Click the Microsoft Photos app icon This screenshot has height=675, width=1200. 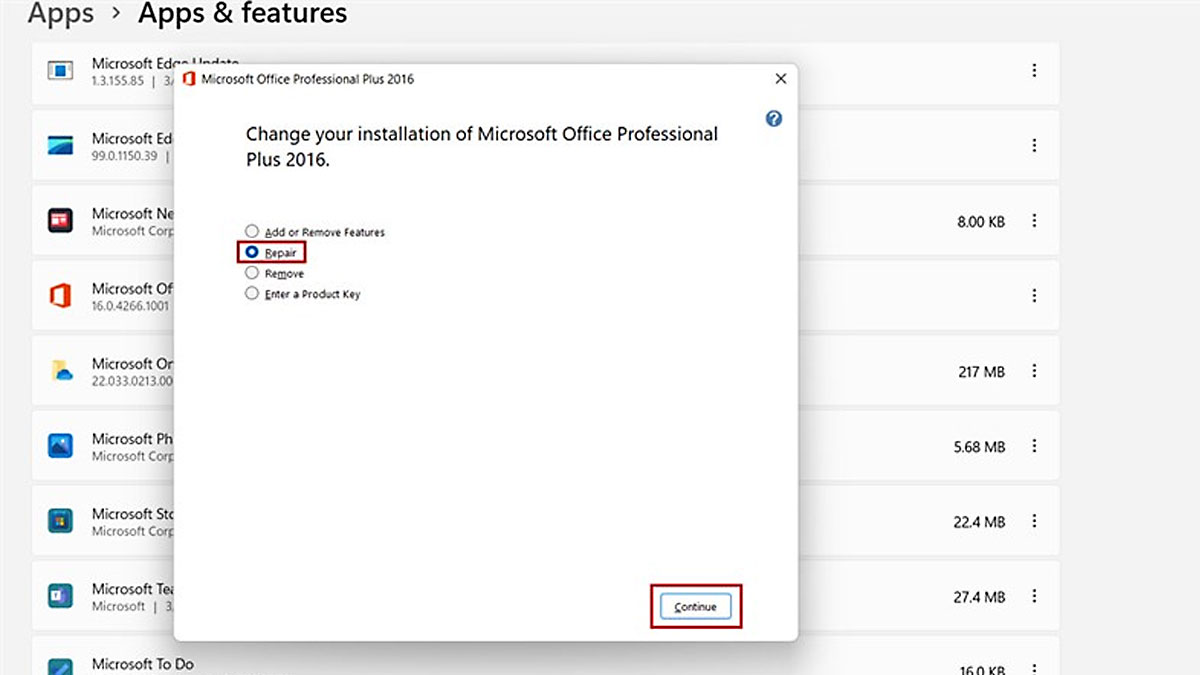click(61, 446)
